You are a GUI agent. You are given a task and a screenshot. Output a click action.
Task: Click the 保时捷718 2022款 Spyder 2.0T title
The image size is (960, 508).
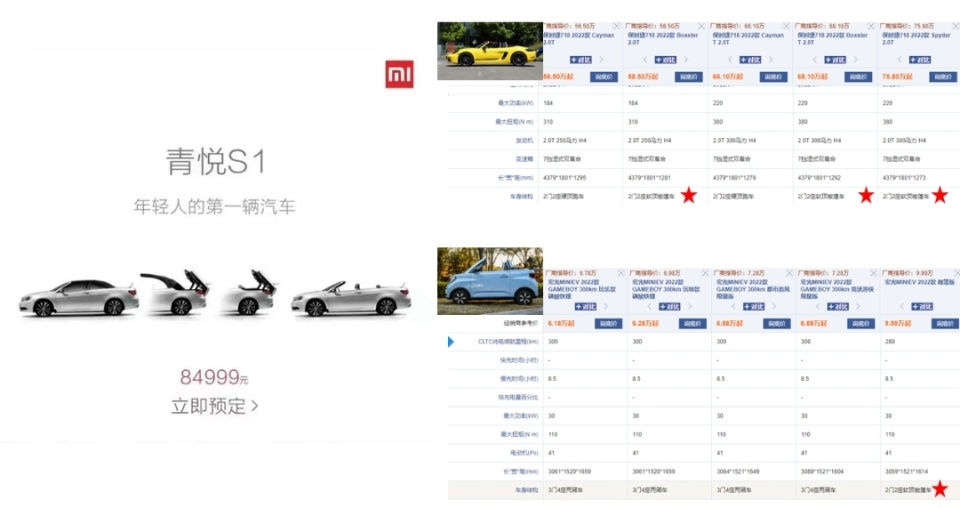coord(917,39)
